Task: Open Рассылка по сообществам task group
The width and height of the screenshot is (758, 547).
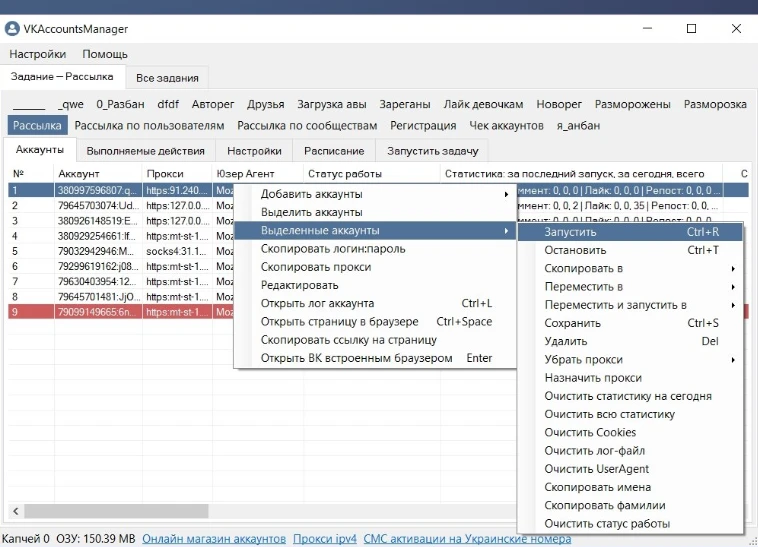Action: coord(307,126)
